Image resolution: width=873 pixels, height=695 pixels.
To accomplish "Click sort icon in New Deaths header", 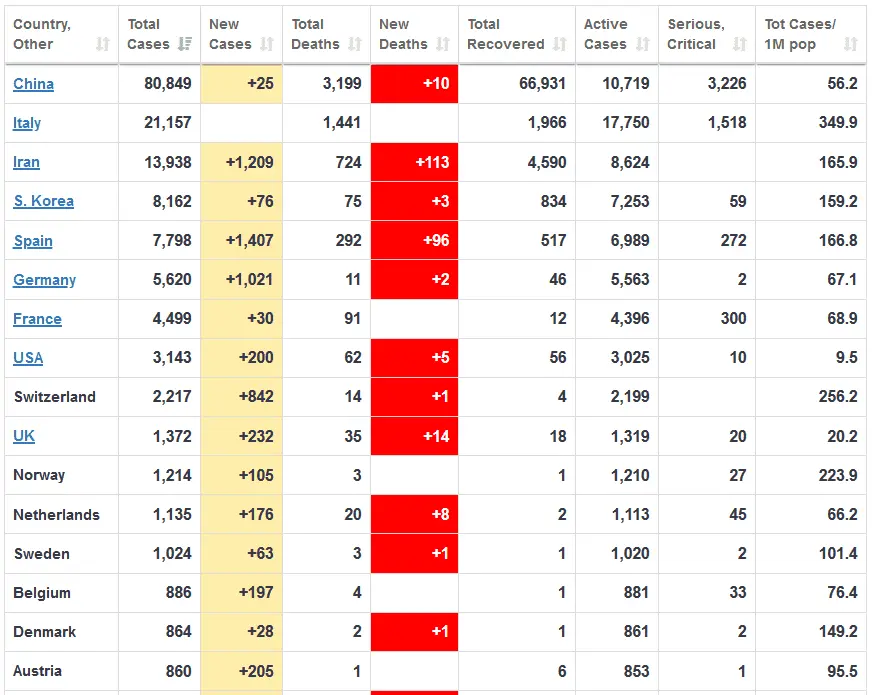I will [443, 44].
